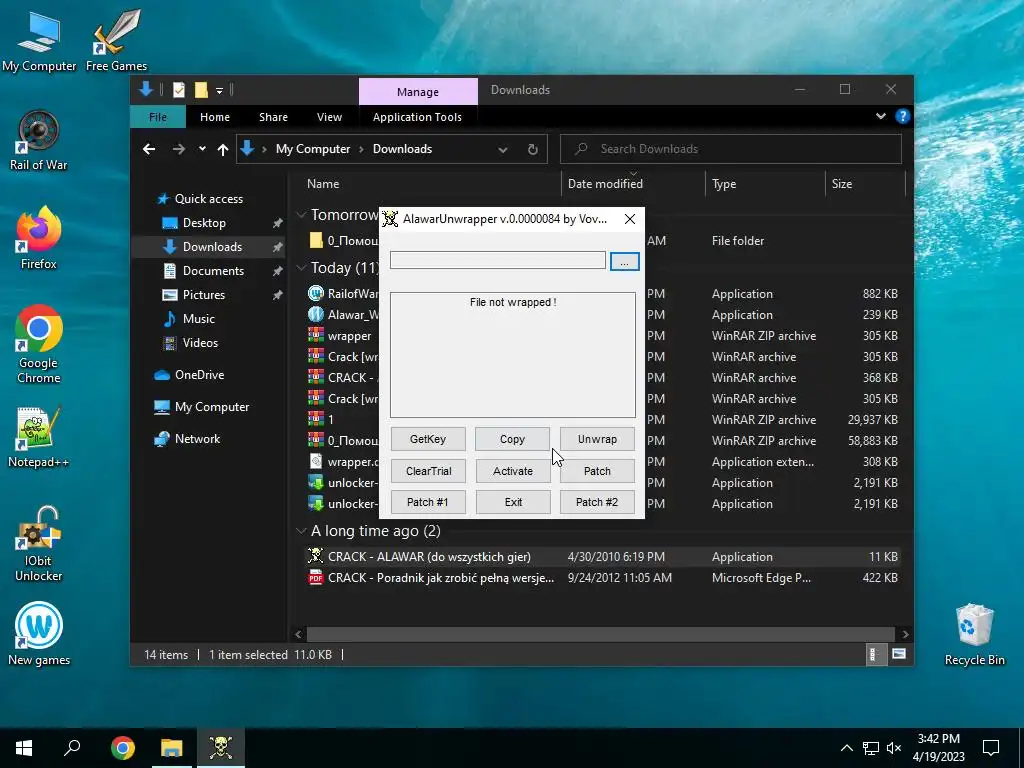Screen dimensions: 1024x768
Task: Select OneDrive in navigation pane
Action: point(199,375)
